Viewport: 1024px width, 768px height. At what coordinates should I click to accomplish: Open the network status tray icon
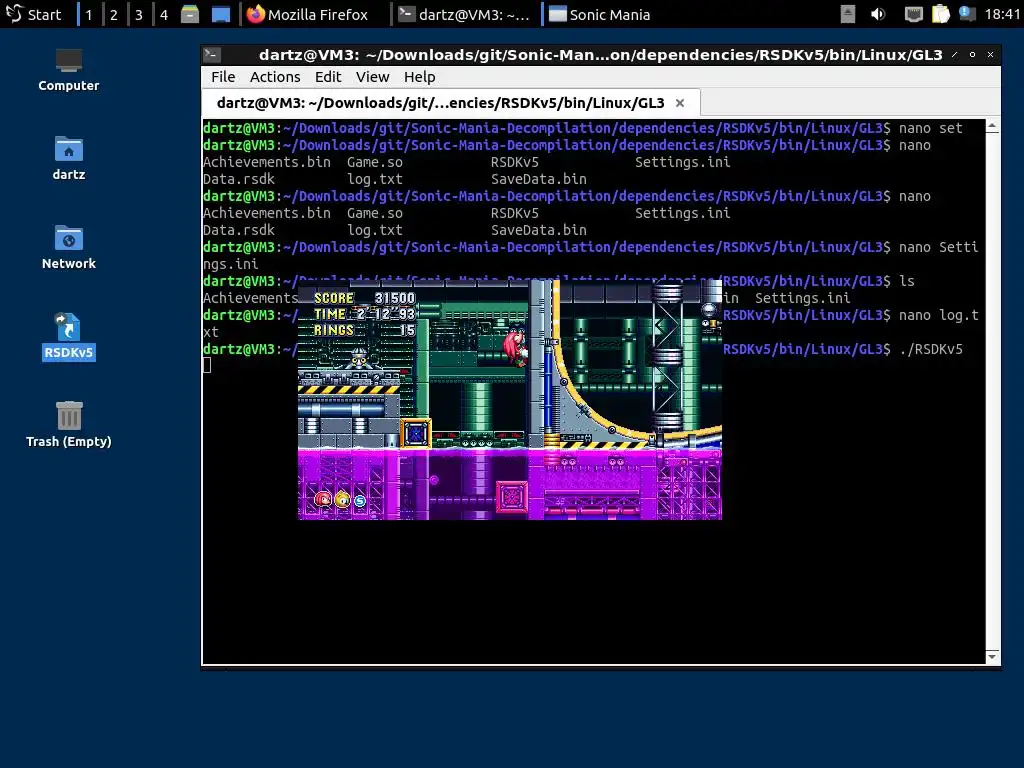913,14
